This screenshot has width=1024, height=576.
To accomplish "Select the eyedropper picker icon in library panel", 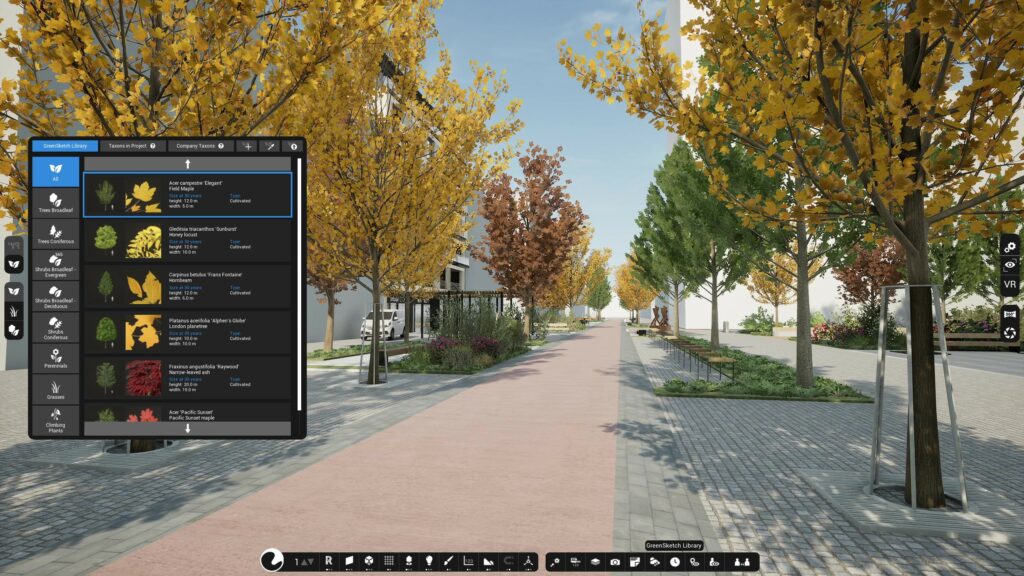I will pos(270,146).
